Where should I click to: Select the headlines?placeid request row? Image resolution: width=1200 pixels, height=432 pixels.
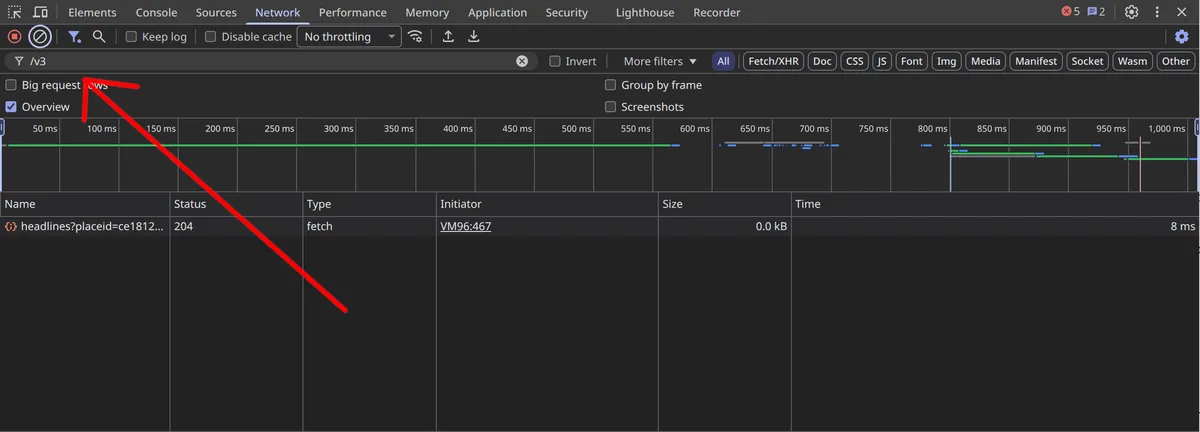[x=600, y=227]
